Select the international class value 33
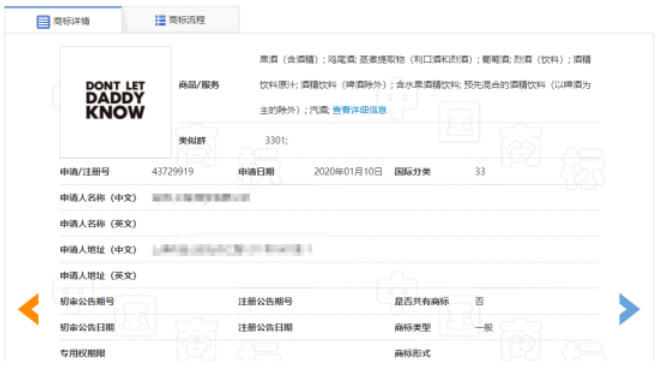This screenshot has height=372, width=662. (480, 171)
